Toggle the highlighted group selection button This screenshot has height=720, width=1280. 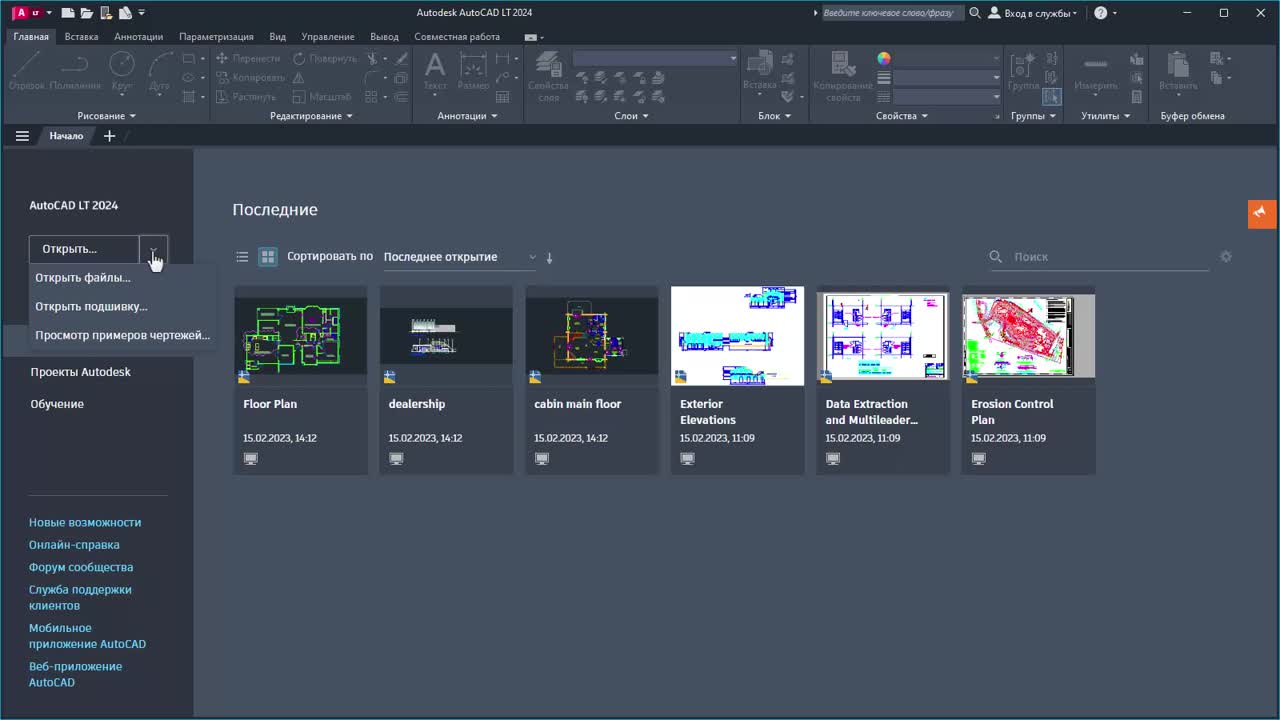1051,97
